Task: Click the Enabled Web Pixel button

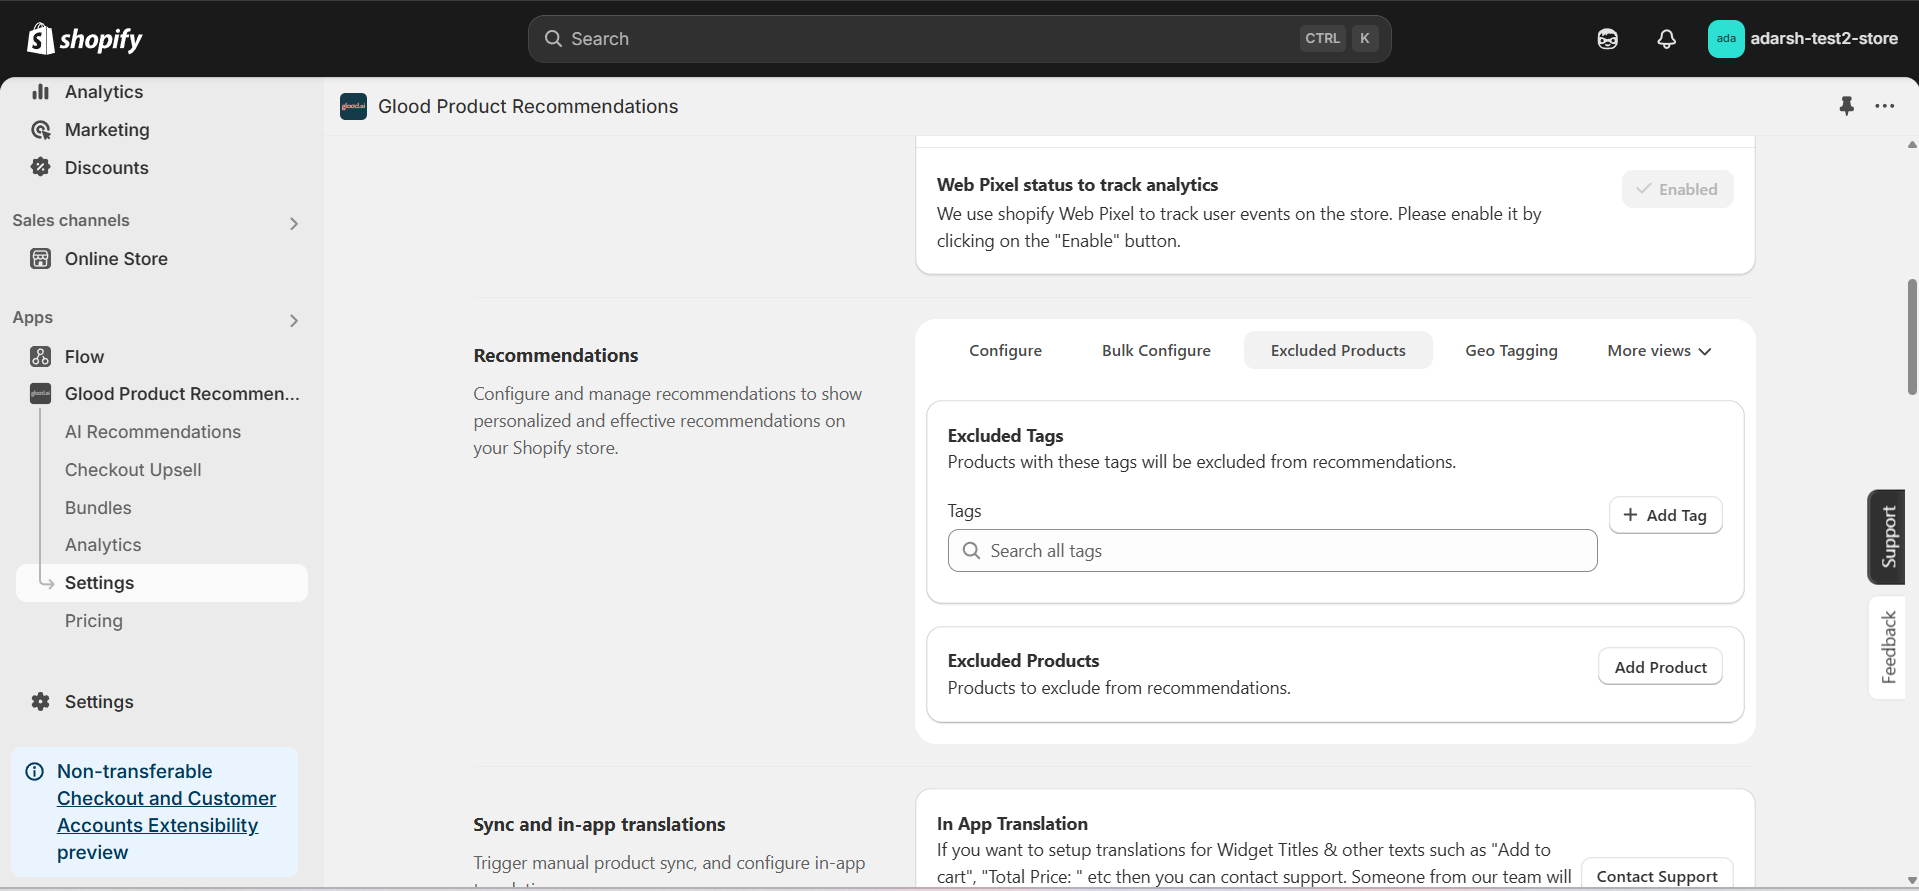Action: tap(1677, 189)
